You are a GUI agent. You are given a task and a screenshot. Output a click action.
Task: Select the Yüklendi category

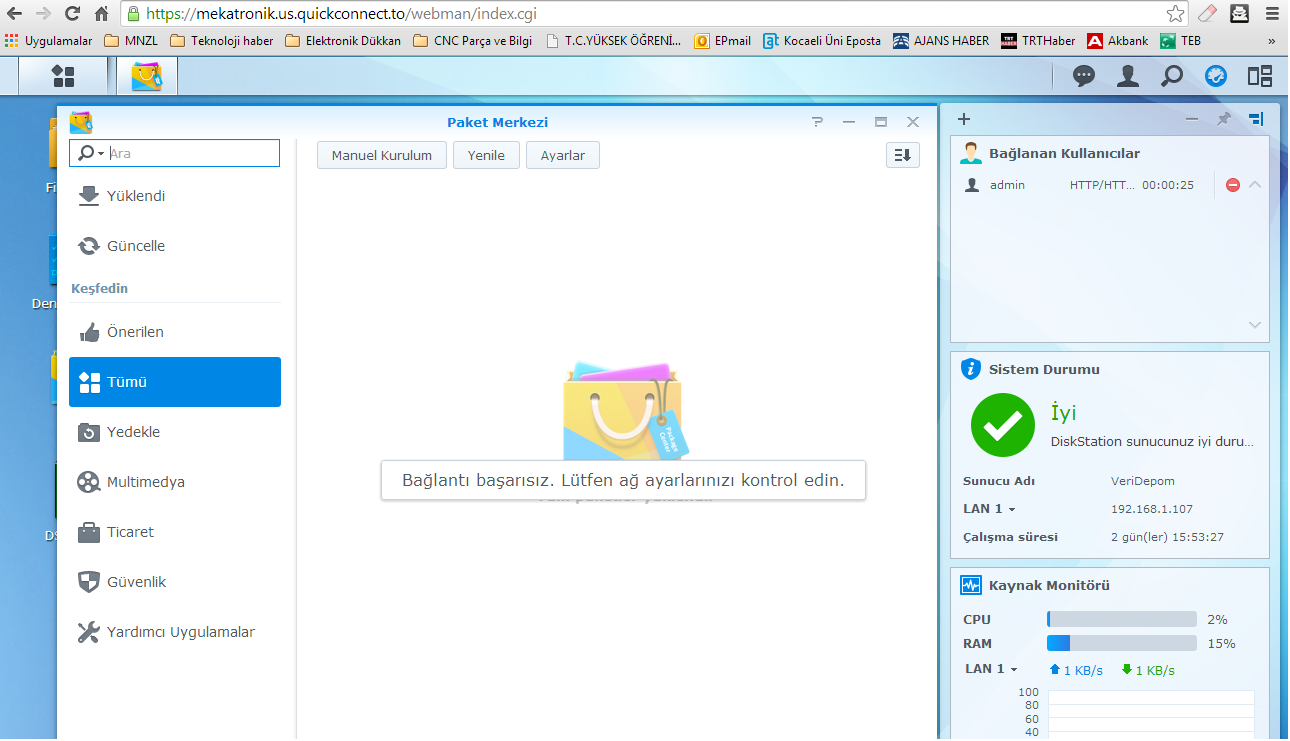(136, 196)
